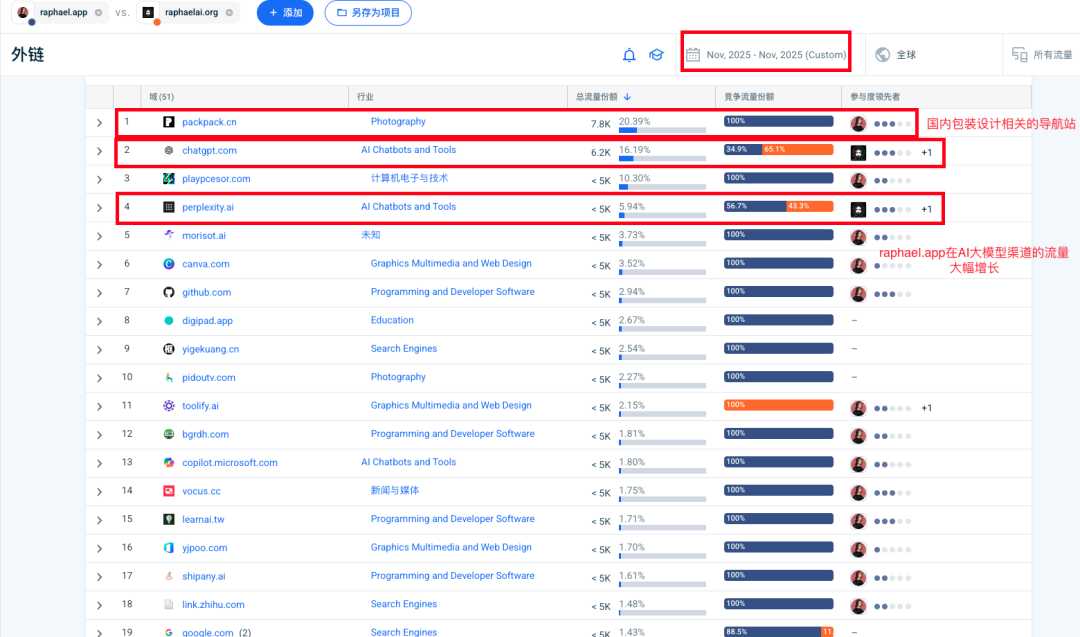The width and height of the screenshot is (1080, 637).
Task: Expand the digipad.app row
Action: point(99,322)
